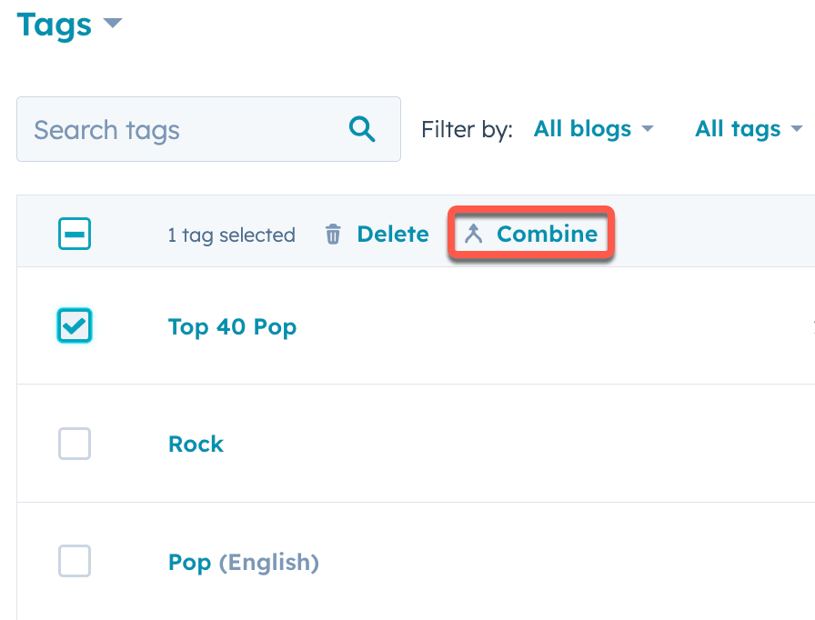Check the Pop (English) tag checkbox
815x620 pixels.
tap(74, 561)
